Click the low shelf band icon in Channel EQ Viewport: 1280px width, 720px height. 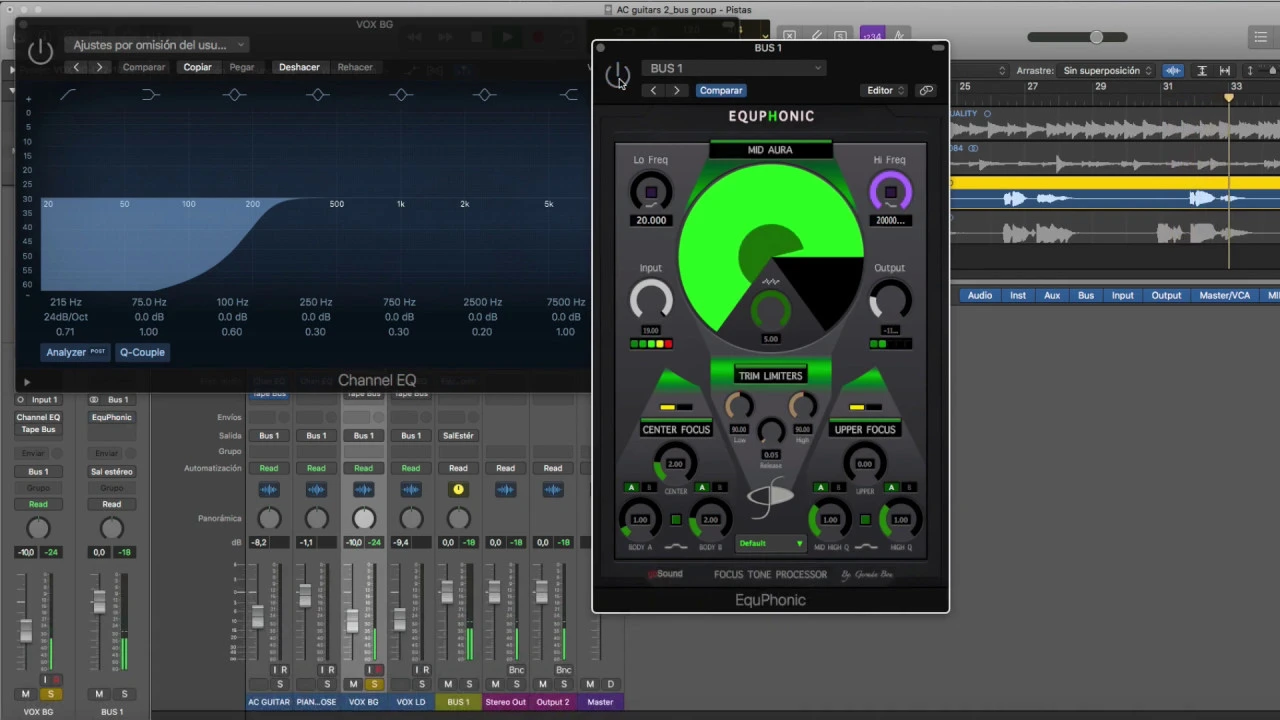[x=150, y=95]
